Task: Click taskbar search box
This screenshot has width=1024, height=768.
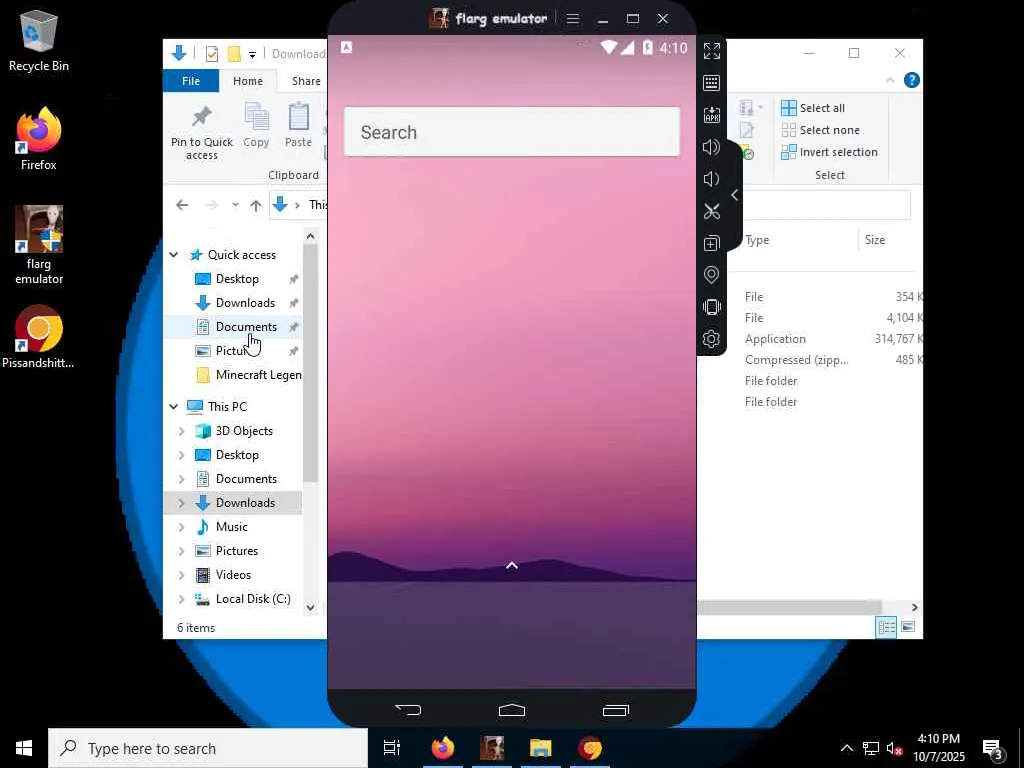Action: click(x=208, y=748)
